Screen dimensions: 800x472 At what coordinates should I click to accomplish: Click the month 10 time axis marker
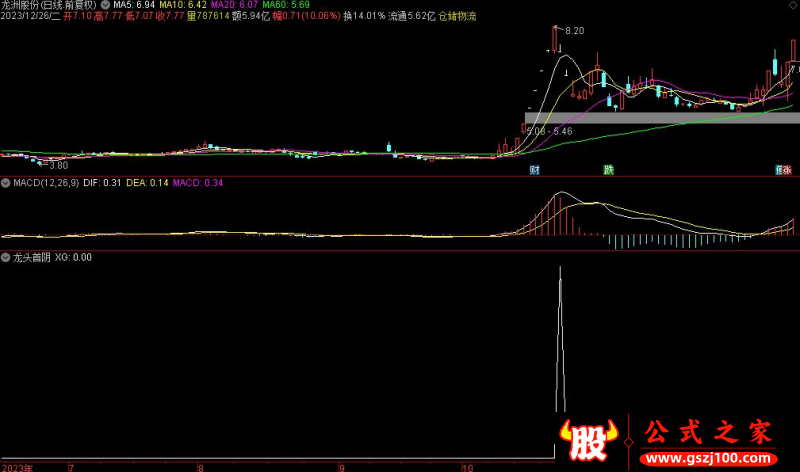467,468
